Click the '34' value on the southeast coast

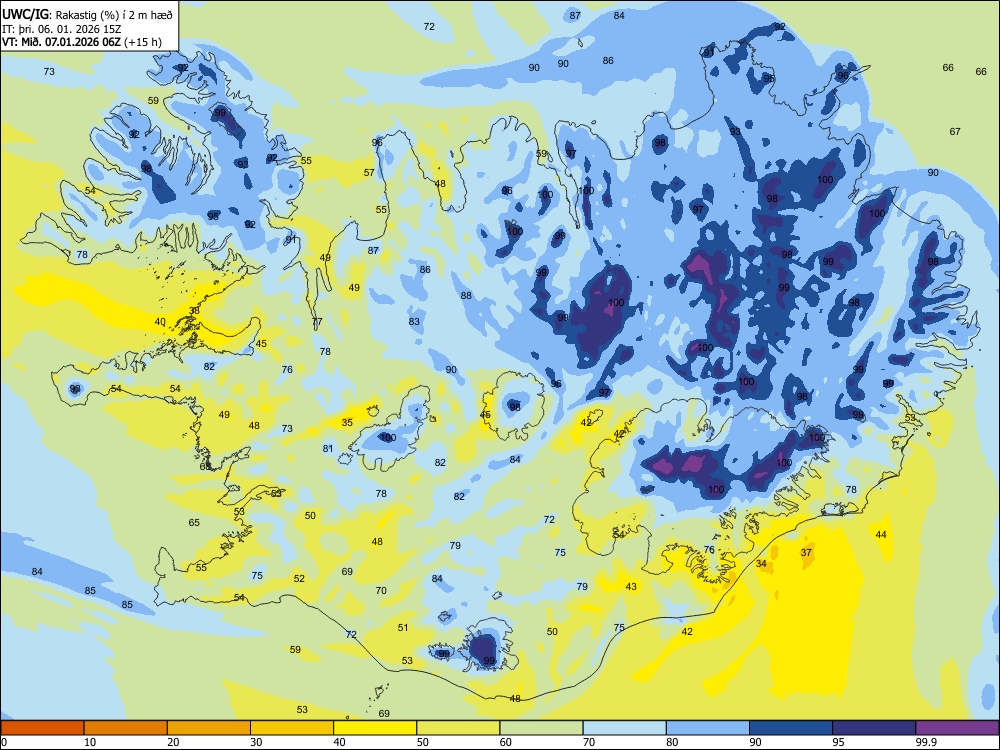[761, 563]
